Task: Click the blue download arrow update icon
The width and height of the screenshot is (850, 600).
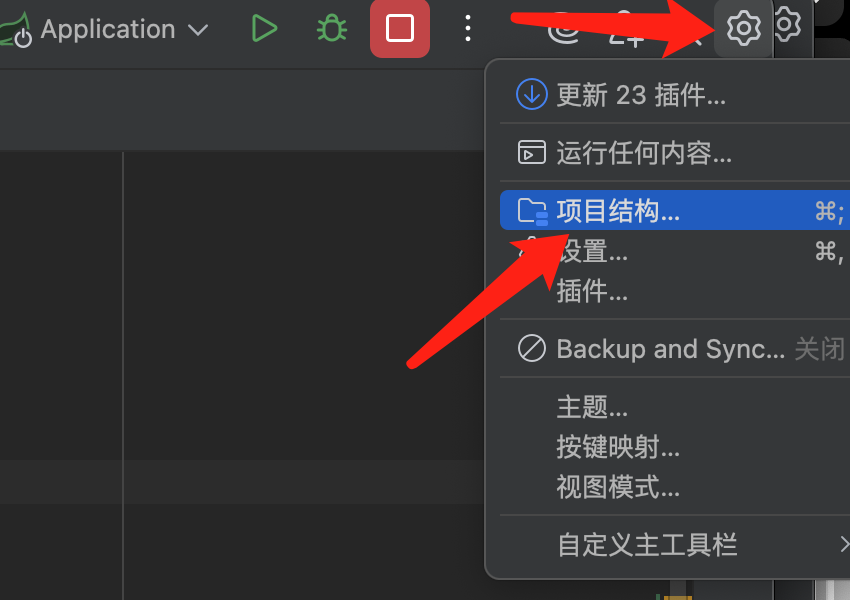Action: click(531, 94)
